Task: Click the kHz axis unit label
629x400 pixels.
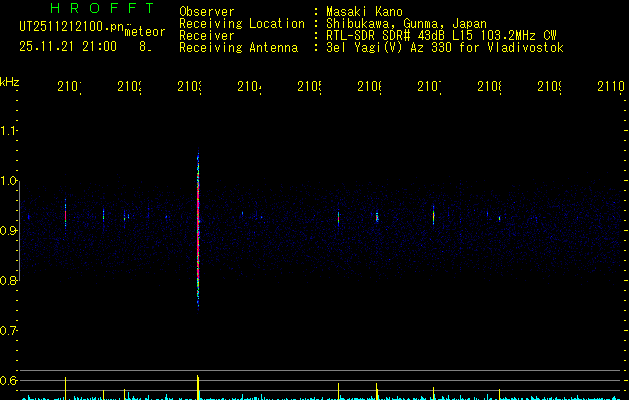Action: pyautogui.click(x=10, y=82)
